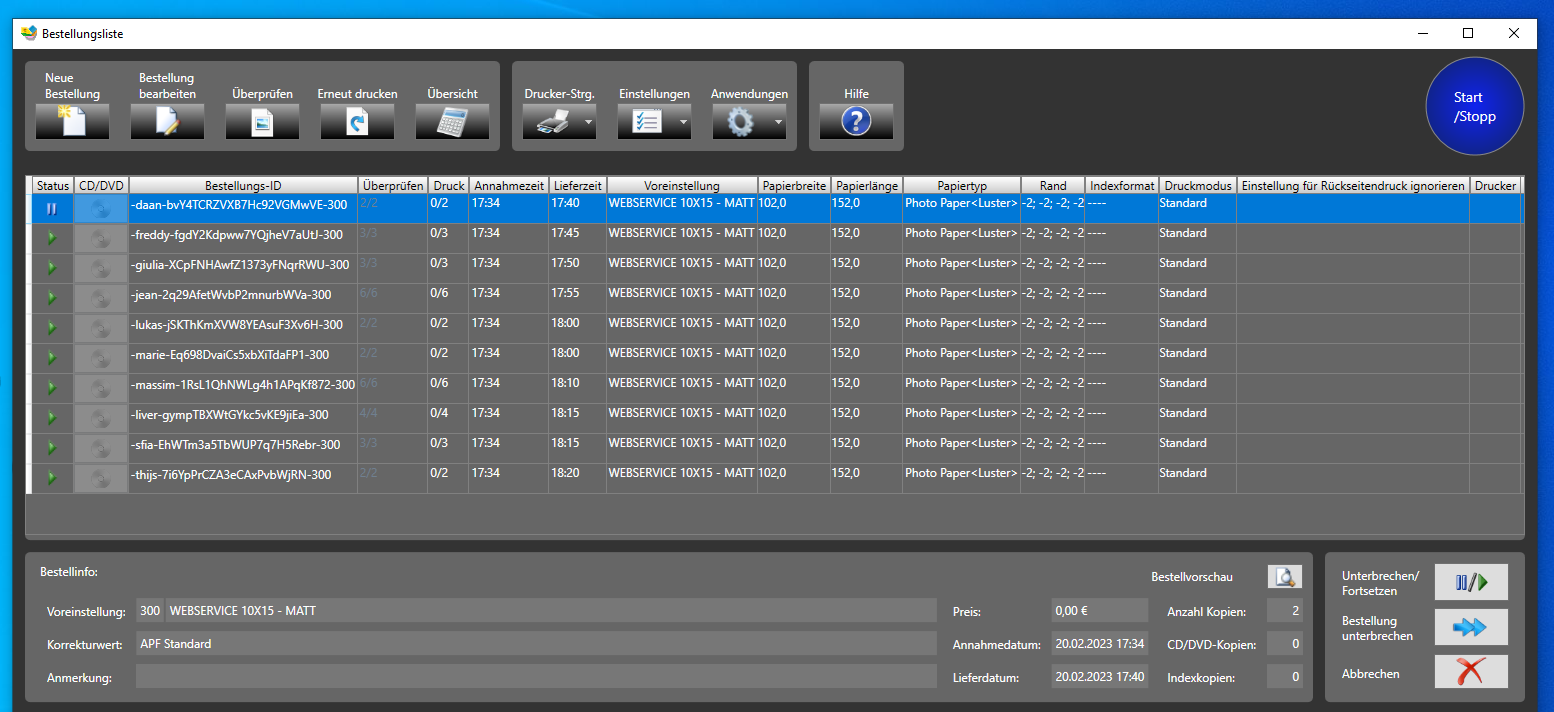Resume the paused -daan order via status icon

[52, 208]
